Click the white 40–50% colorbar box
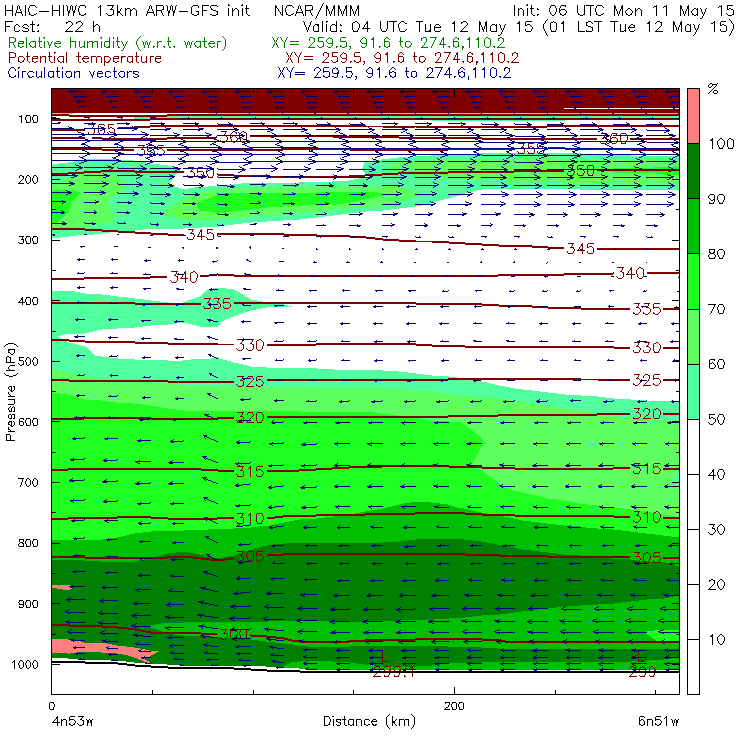740x740 pixels. point(693,446)
